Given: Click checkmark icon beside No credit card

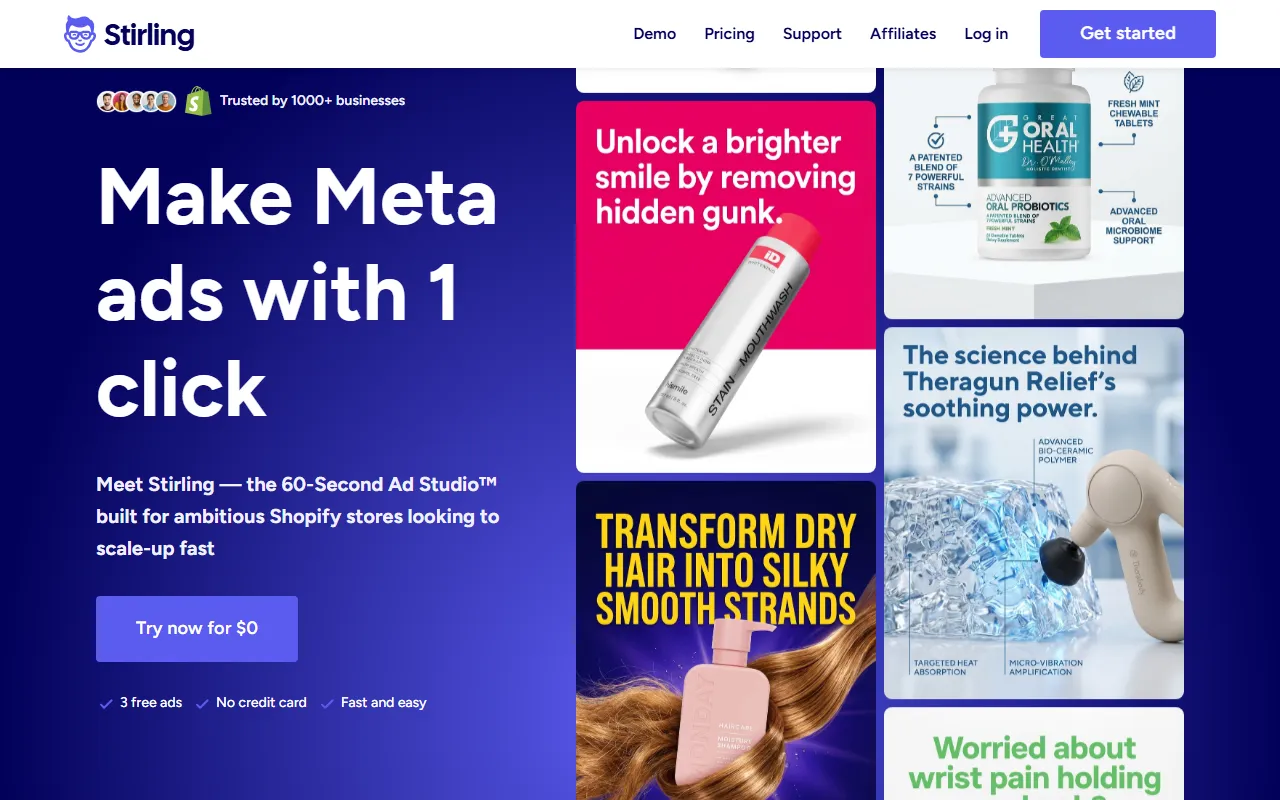Looking at the screenshot, I should click(202, 704).
